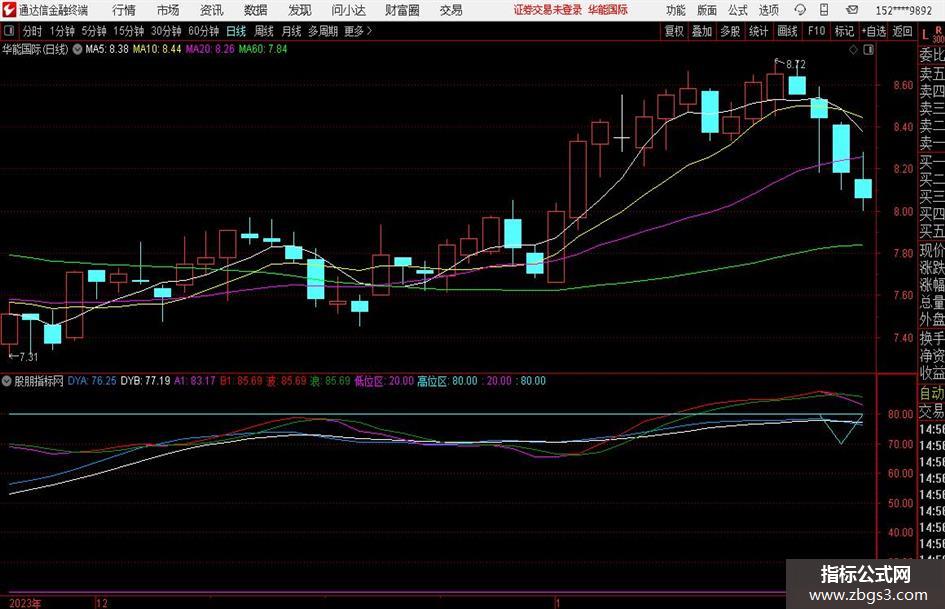Click the 低位区: 20.00 indicator value

tap(384, 381)
